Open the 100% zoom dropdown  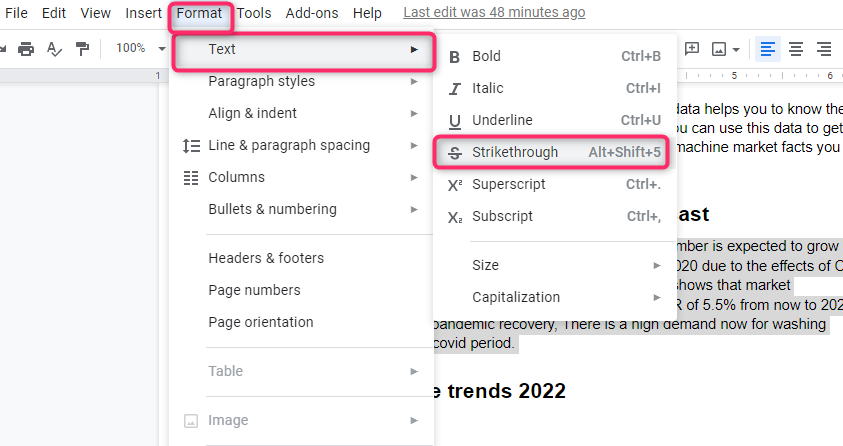pyautogui.click(x=140, y=48)
